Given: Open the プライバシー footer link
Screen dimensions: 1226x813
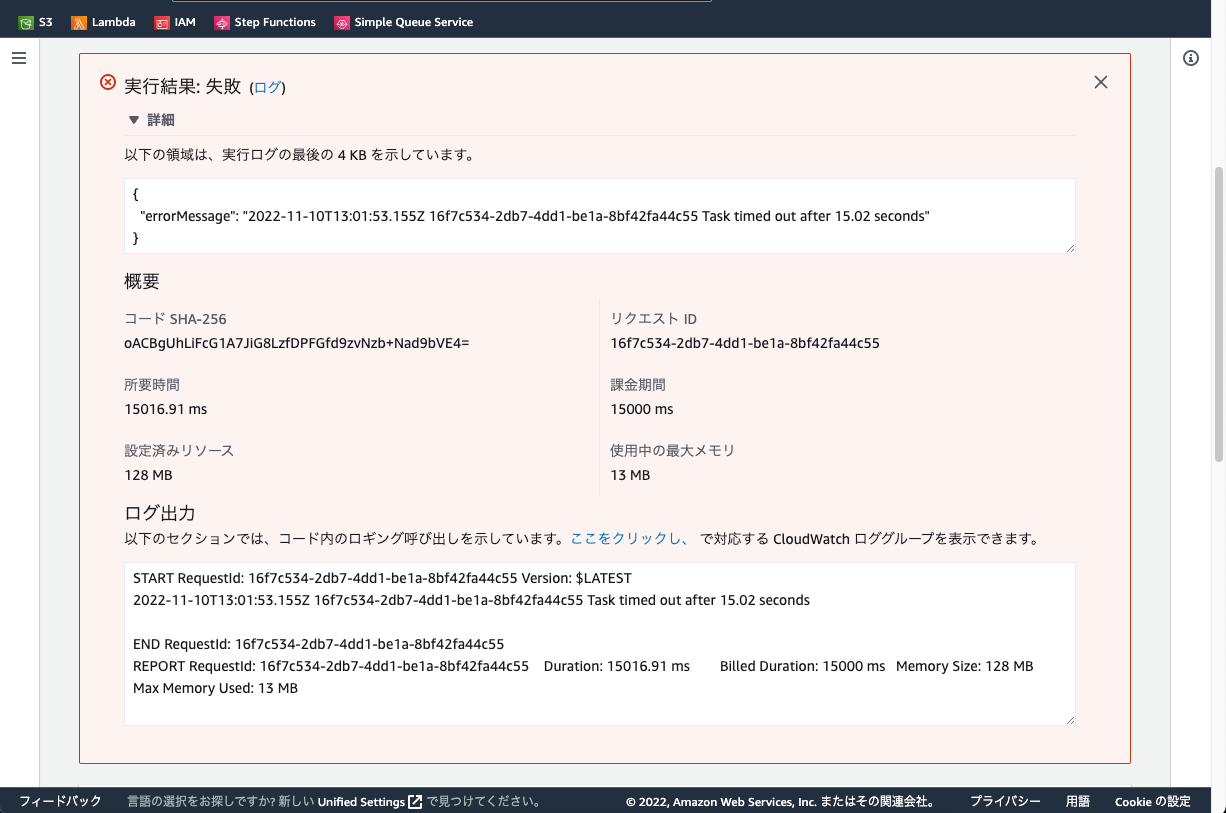Looking at the screenshot, I should [x=1003, y=801].
